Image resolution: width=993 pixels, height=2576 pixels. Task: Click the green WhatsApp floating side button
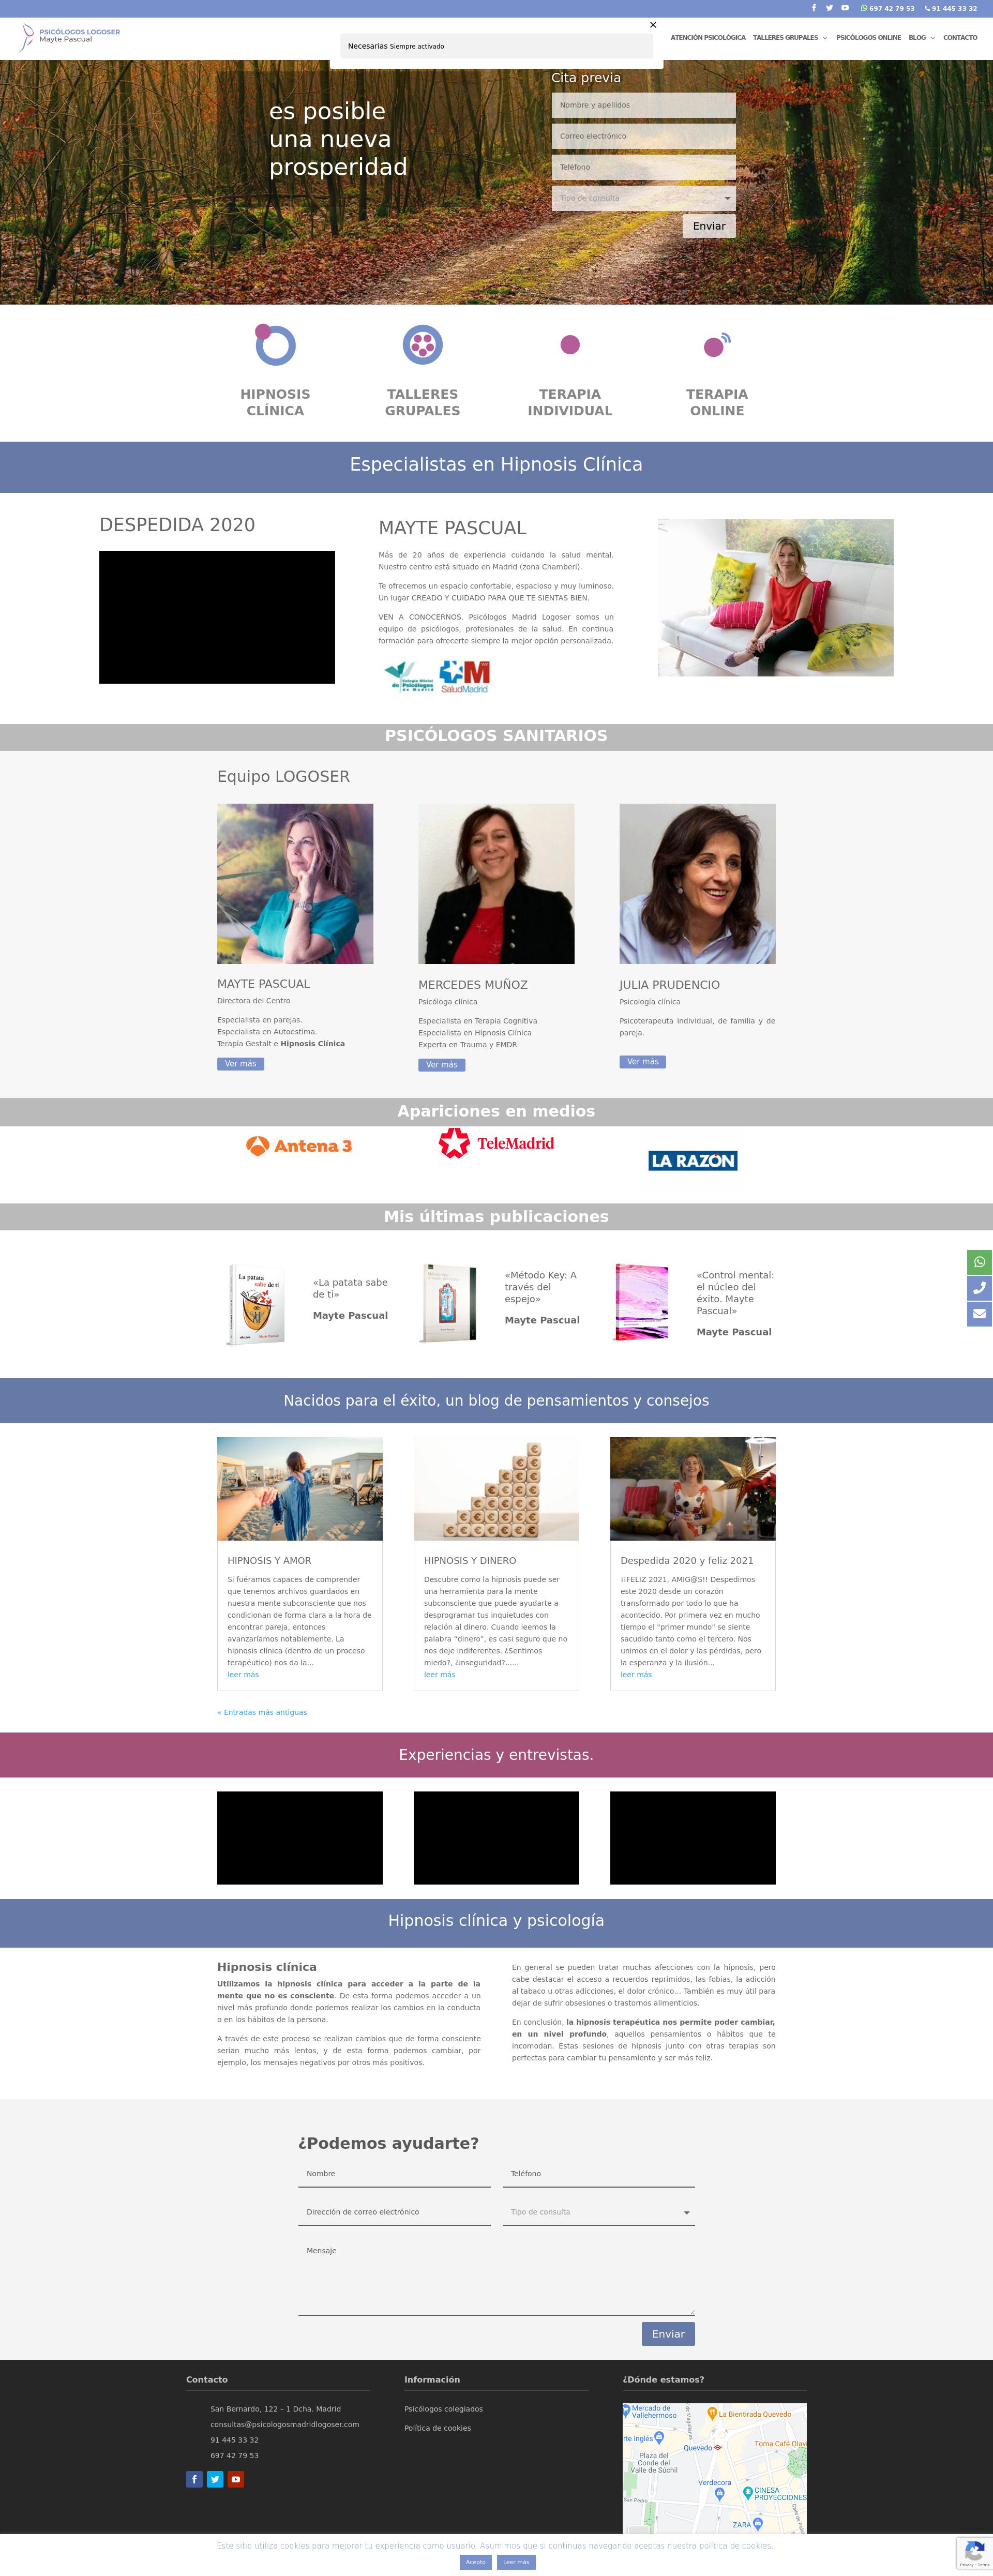point(980,1262)
